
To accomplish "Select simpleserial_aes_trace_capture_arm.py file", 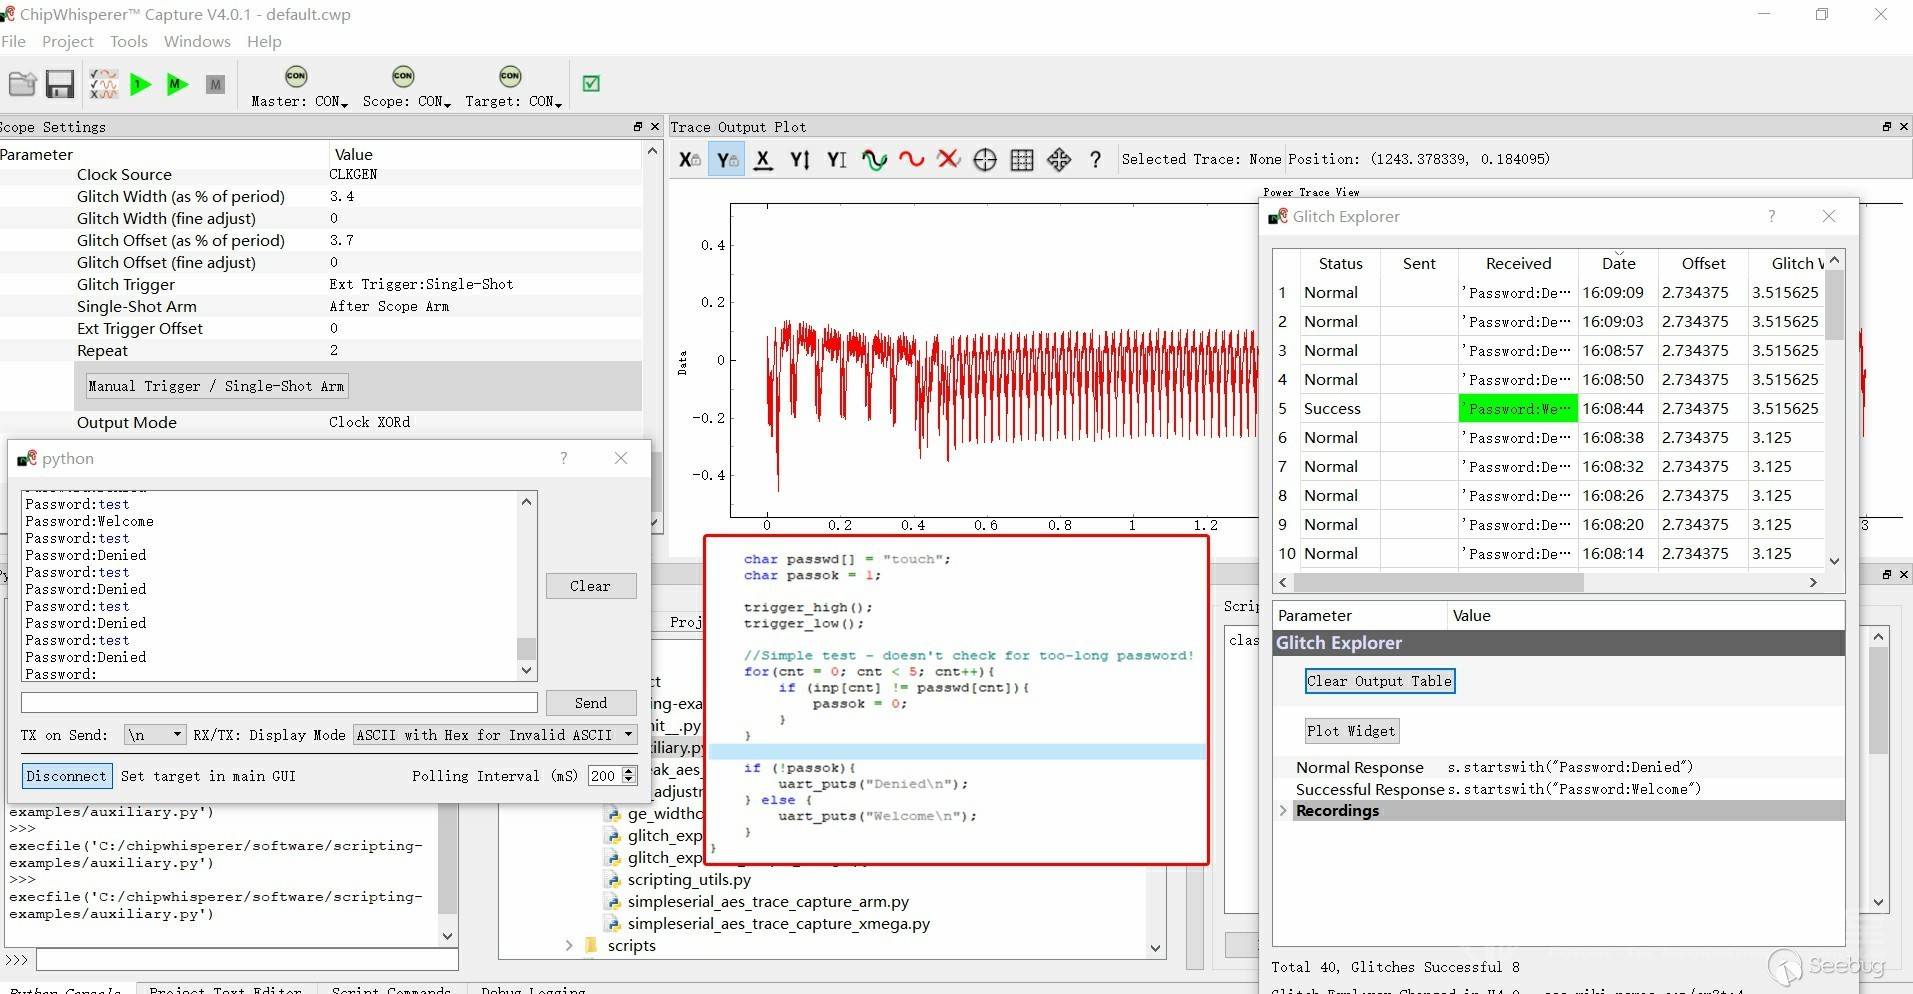I will [768, 902].
